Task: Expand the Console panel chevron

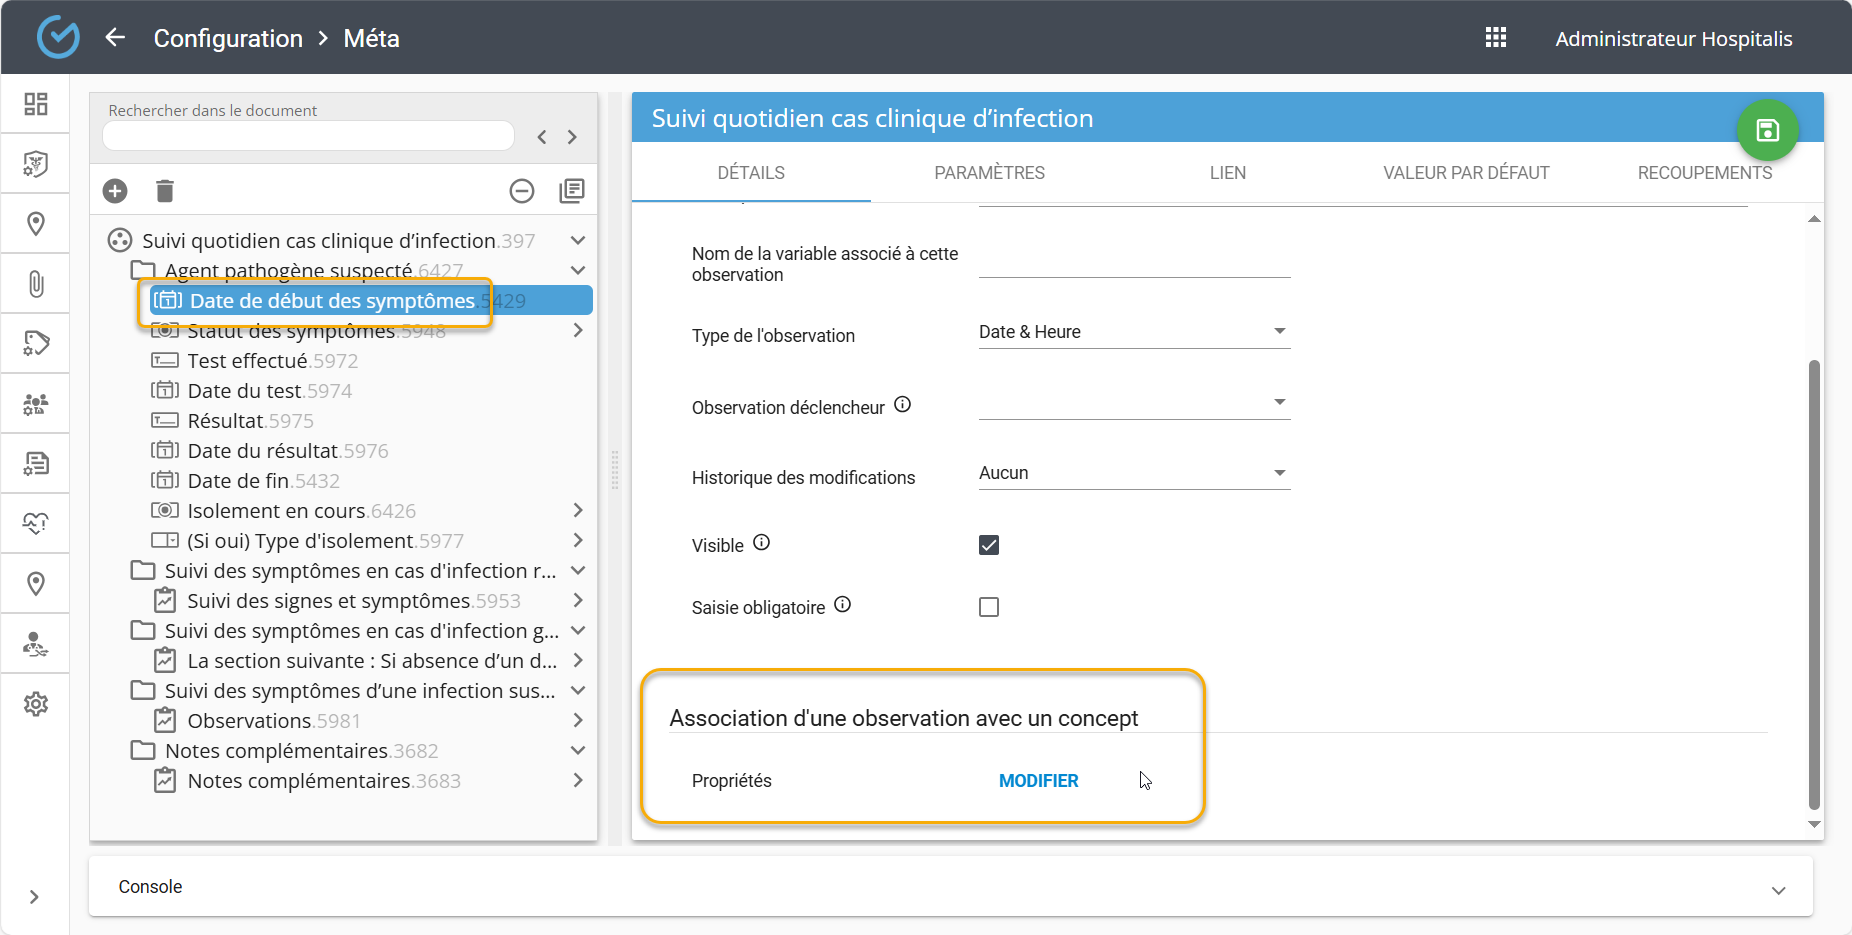Action: (1778, 889)
